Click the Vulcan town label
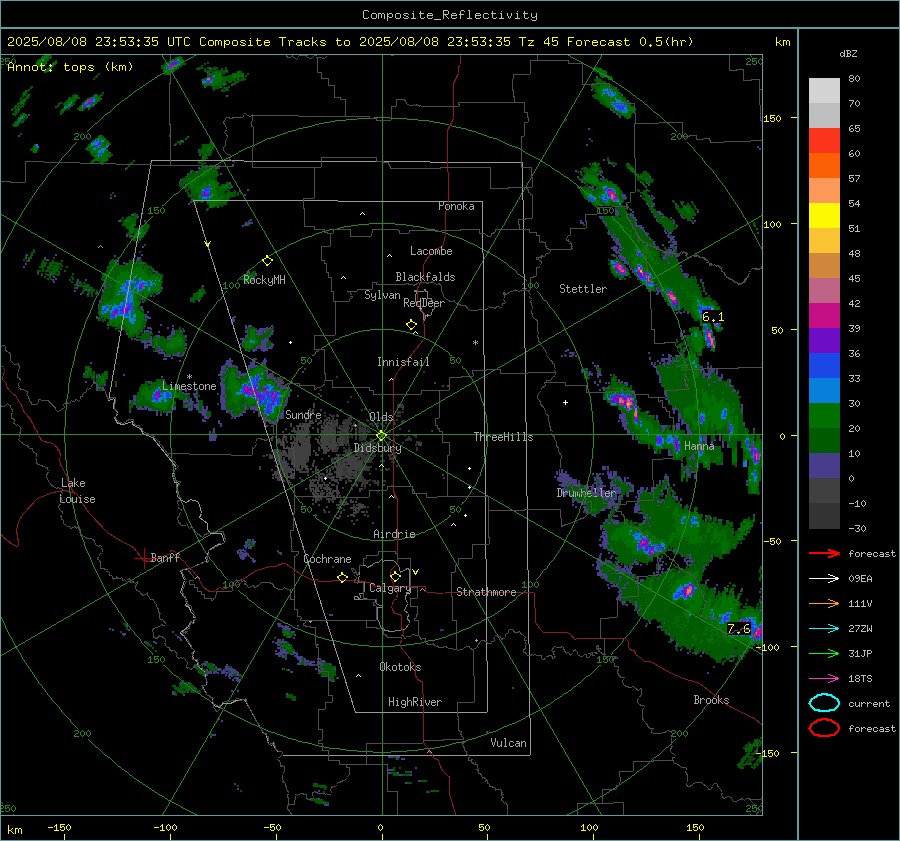The image size is (900, 841). click(508, 743)
